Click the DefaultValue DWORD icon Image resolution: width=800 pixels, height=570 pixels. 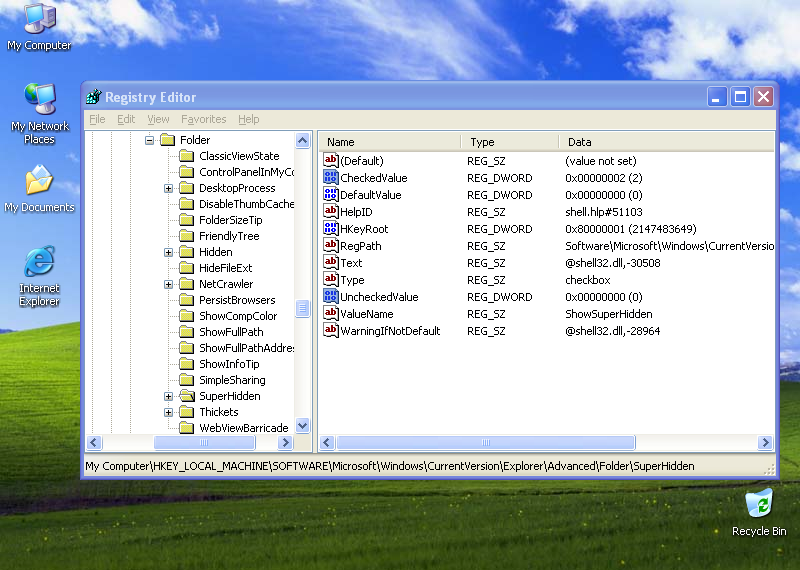click(331, 194)
